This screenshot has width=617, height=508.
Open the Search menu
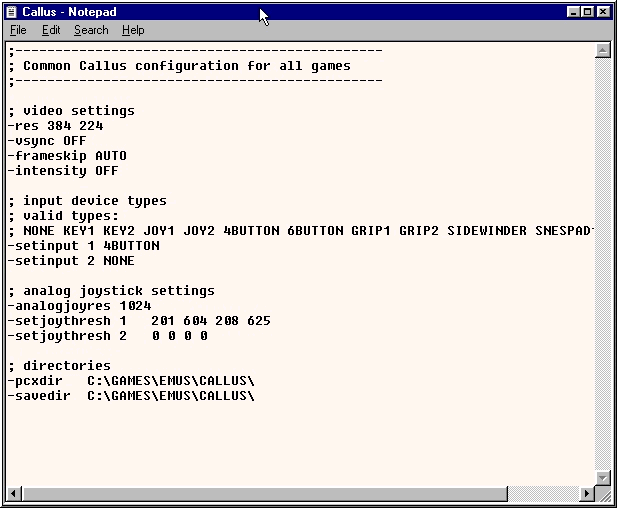coord(91,30)
